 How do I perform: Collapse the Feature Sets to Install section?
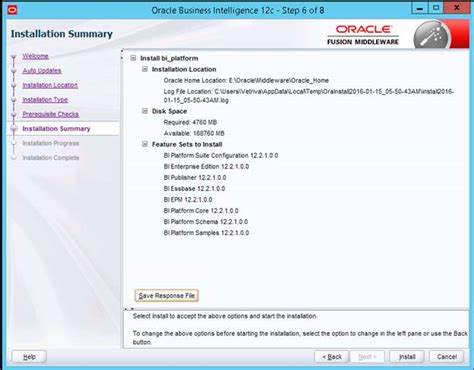pyautogui.click(x=145, y=144)
